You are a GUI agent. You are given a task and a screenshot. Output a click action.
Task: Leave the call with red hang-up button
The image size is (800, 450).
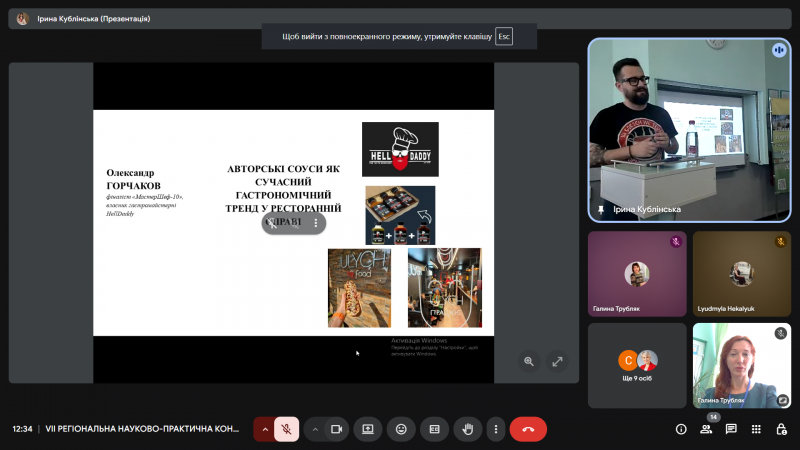[x=528, y=429]
